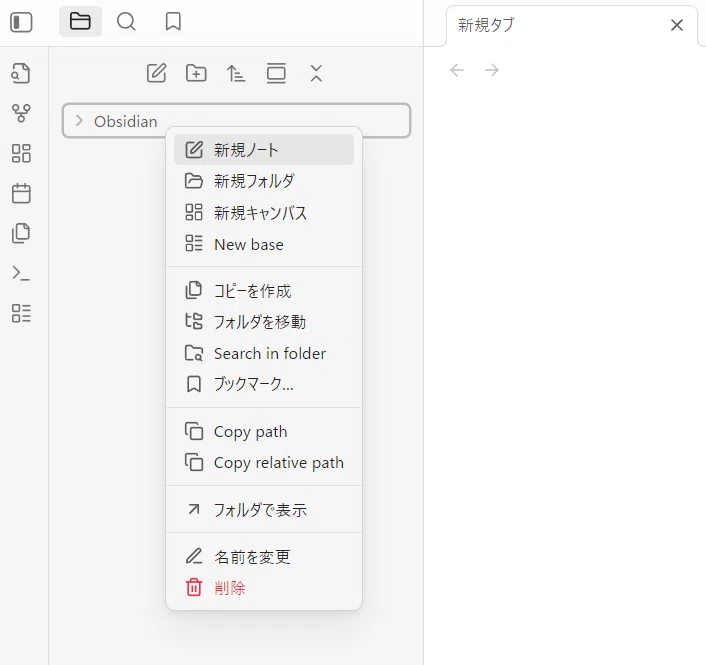
Task: Choose フォルダを移動 menu entry
Action: tap(264, 322)
